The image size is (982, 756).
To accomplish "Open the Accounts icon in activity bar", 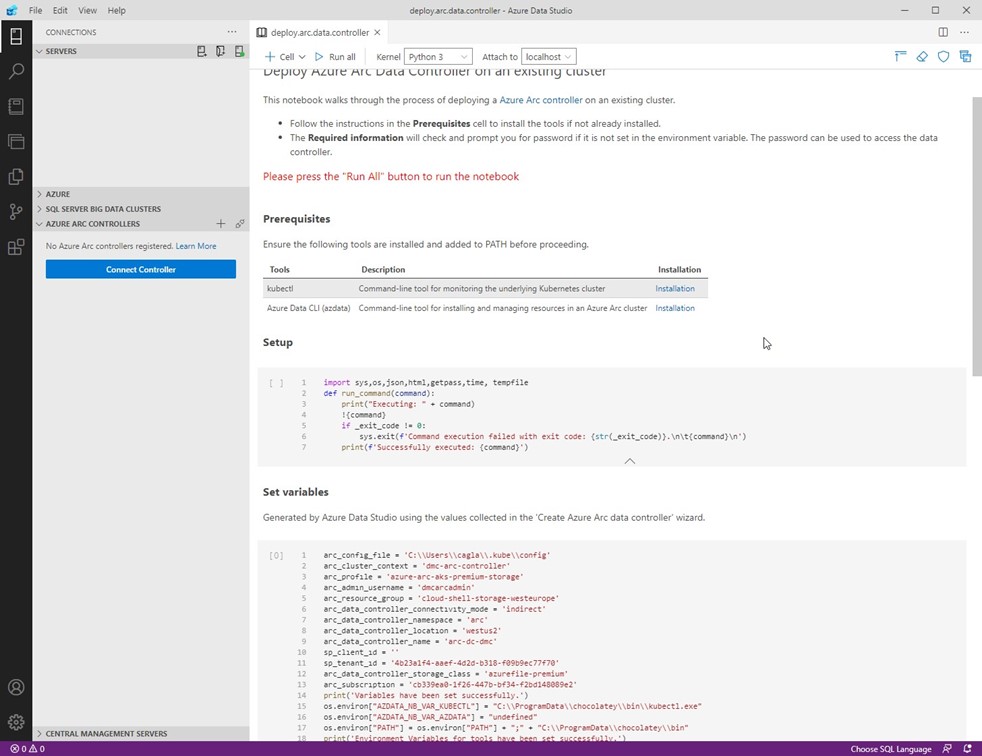I will point(16,687).
